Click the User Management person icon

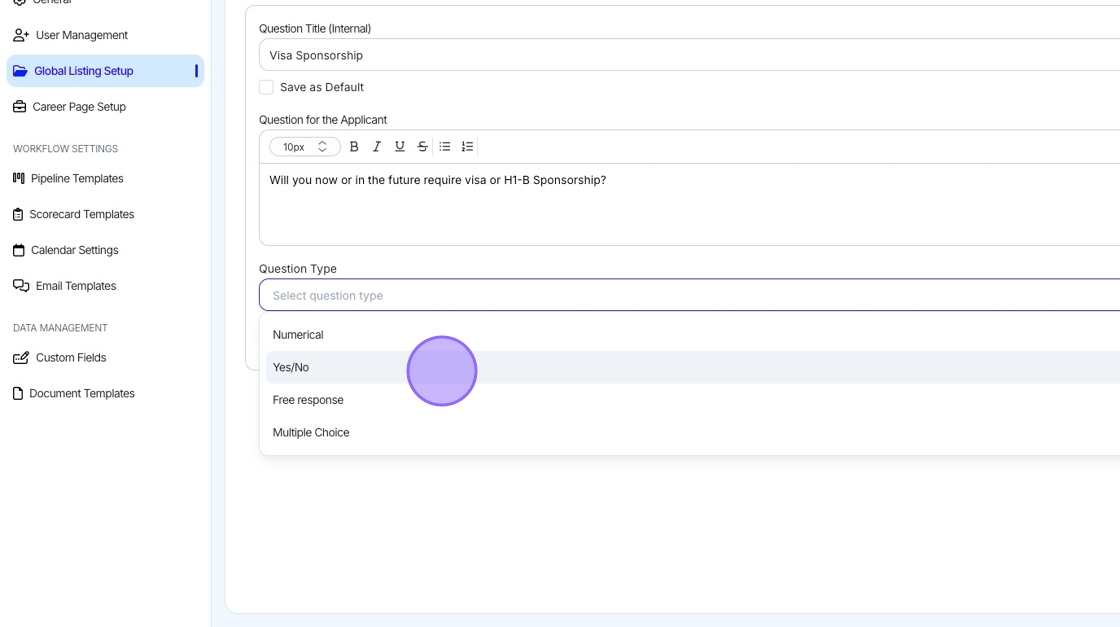tap(20, 35)
